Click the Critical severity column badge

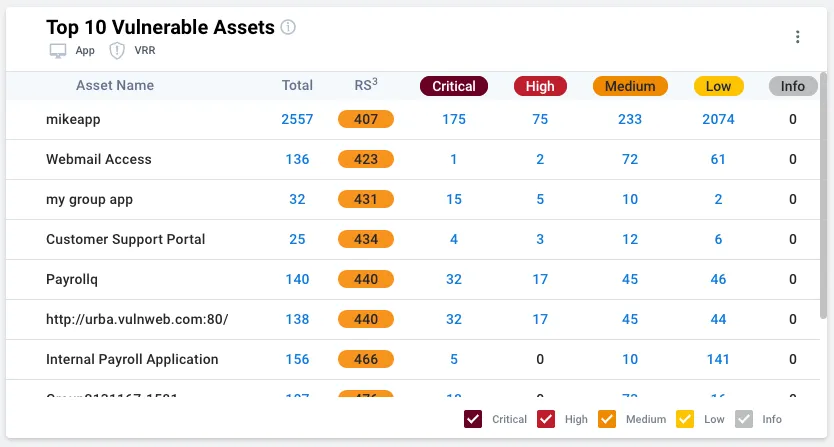click(454, 86)
